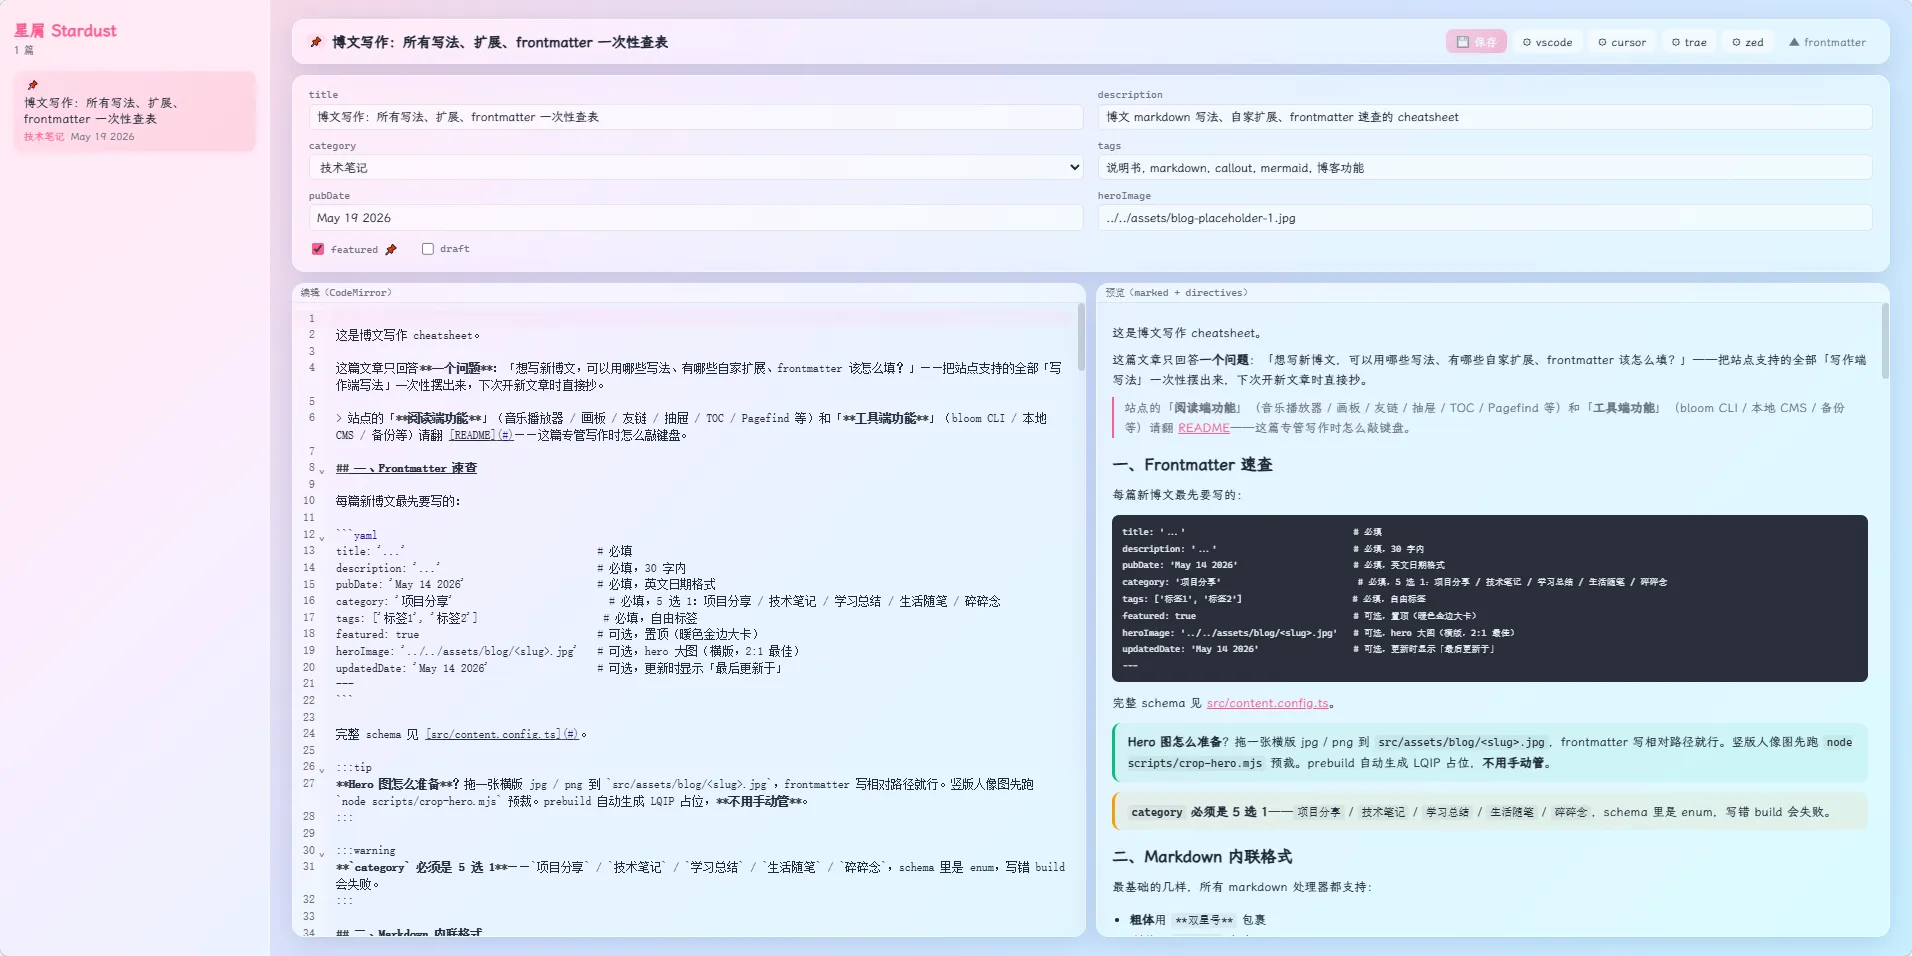The image size is (1912, 956).
Task: Click the 星屑 Stardust logo
Action: [65, 31]
